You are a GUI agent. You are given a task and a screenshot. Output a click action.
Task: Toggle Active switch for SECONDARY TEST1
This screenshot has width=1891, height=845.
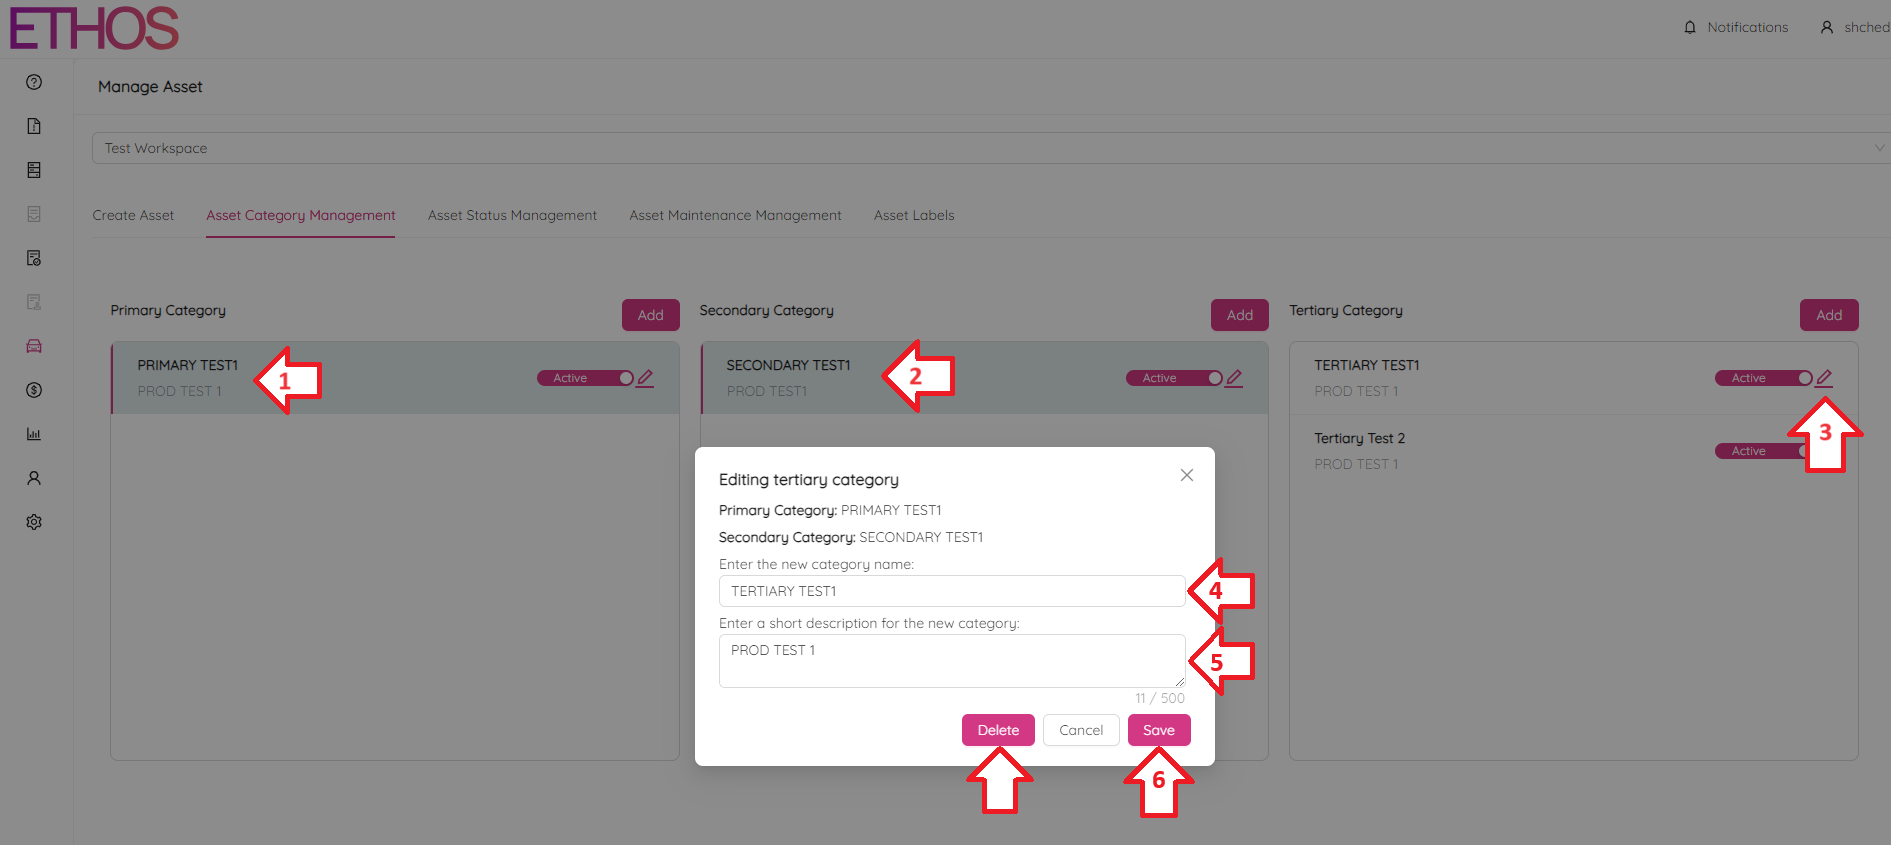[x=1175, y=378]
